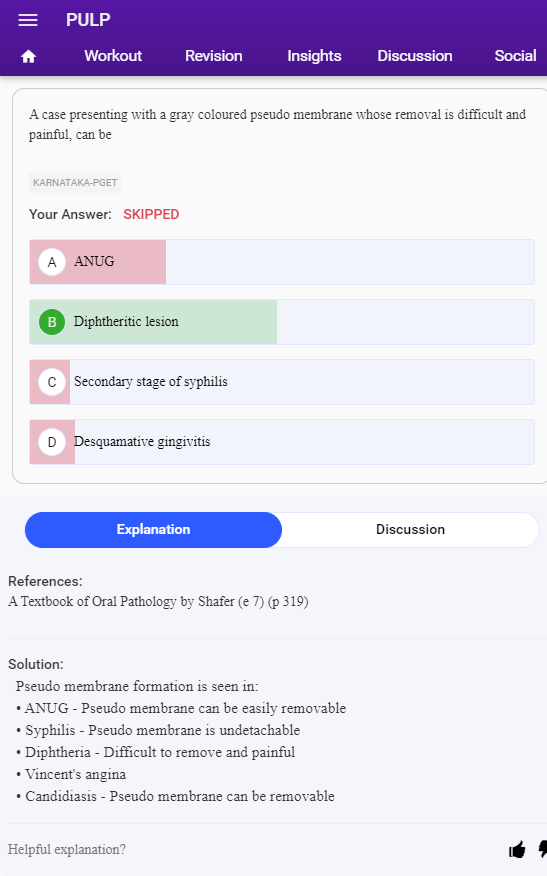Select option C circle
547x876 pixels.
[x=52, y=382]
